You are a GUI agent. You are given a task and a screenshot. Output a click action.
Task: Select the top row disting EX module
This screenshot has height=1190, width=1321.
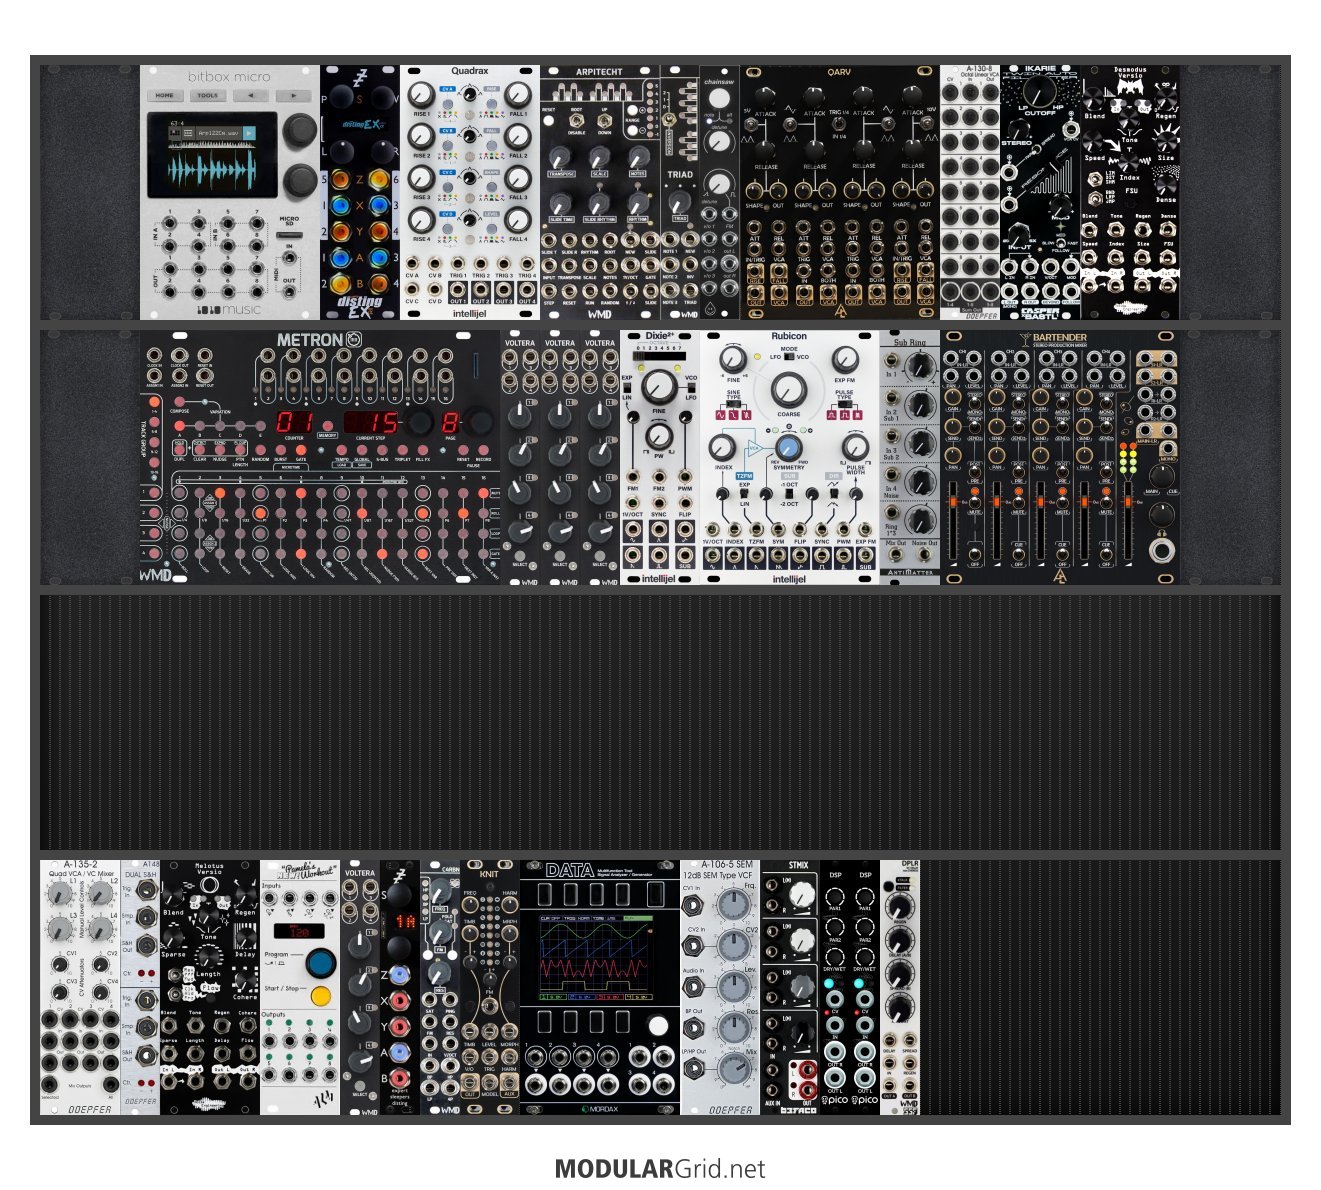360,192
